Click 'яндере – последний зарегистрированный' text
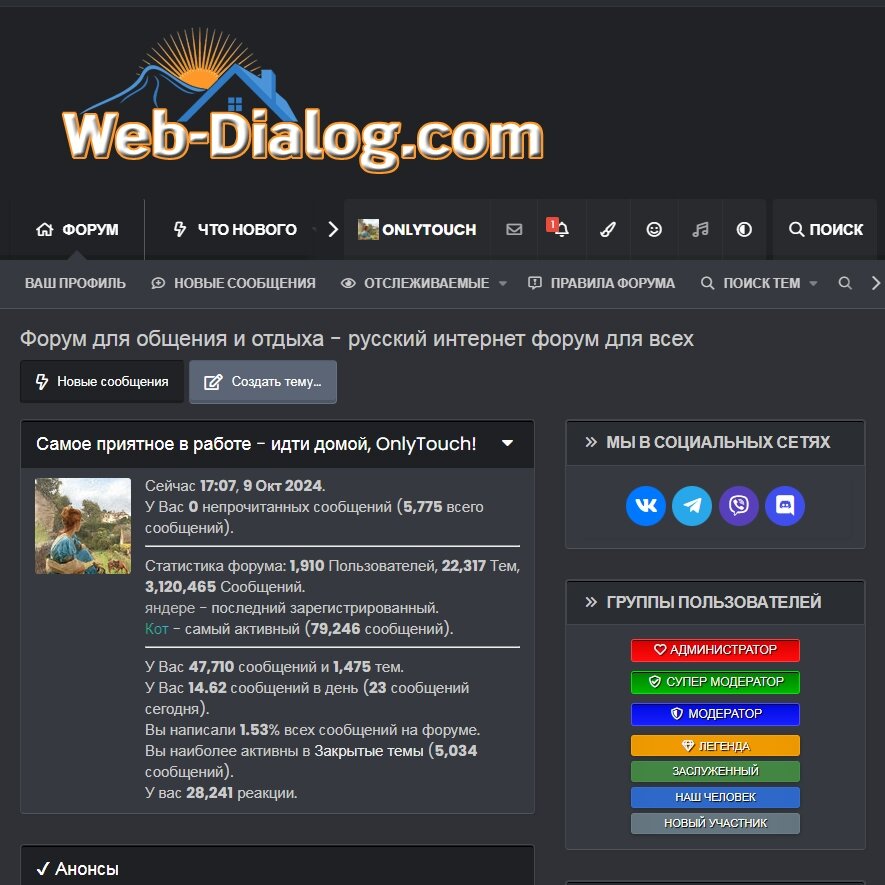This screenshot has height=885, width=885. click(292, 608)
